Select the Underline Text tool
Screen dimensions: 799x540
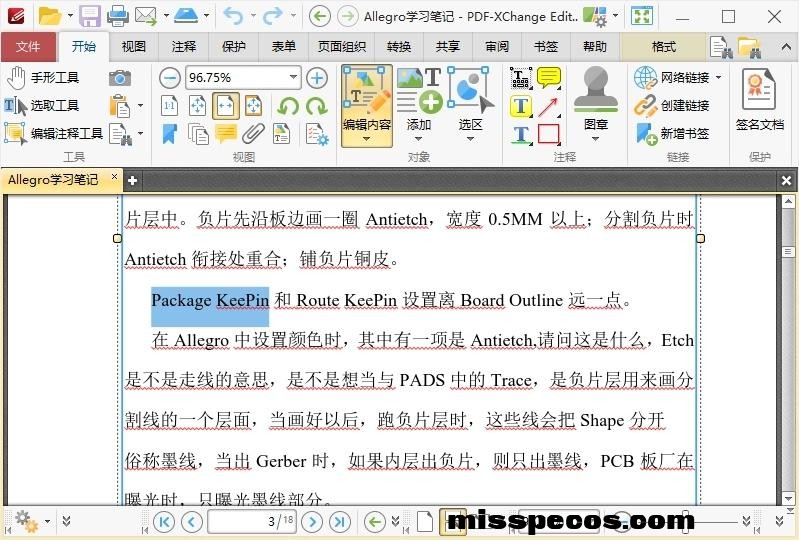click(x=521, y=134)
